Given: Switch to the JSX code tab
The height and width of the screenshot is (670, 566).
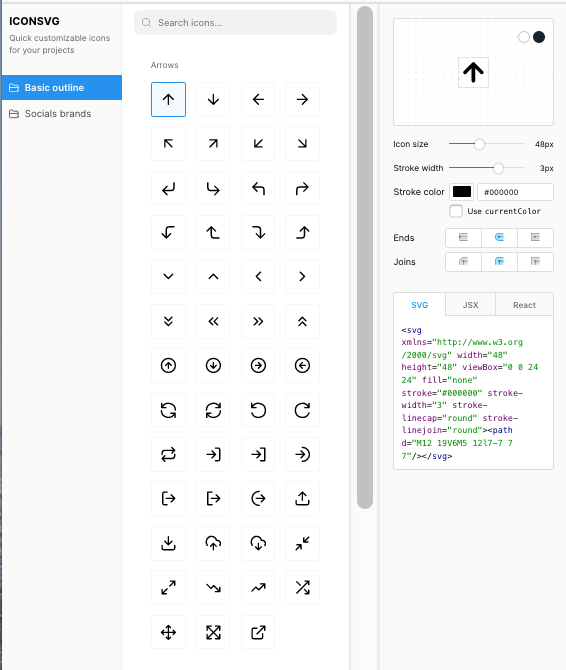Looking at the screenshot, I should [x=470, y=305].
